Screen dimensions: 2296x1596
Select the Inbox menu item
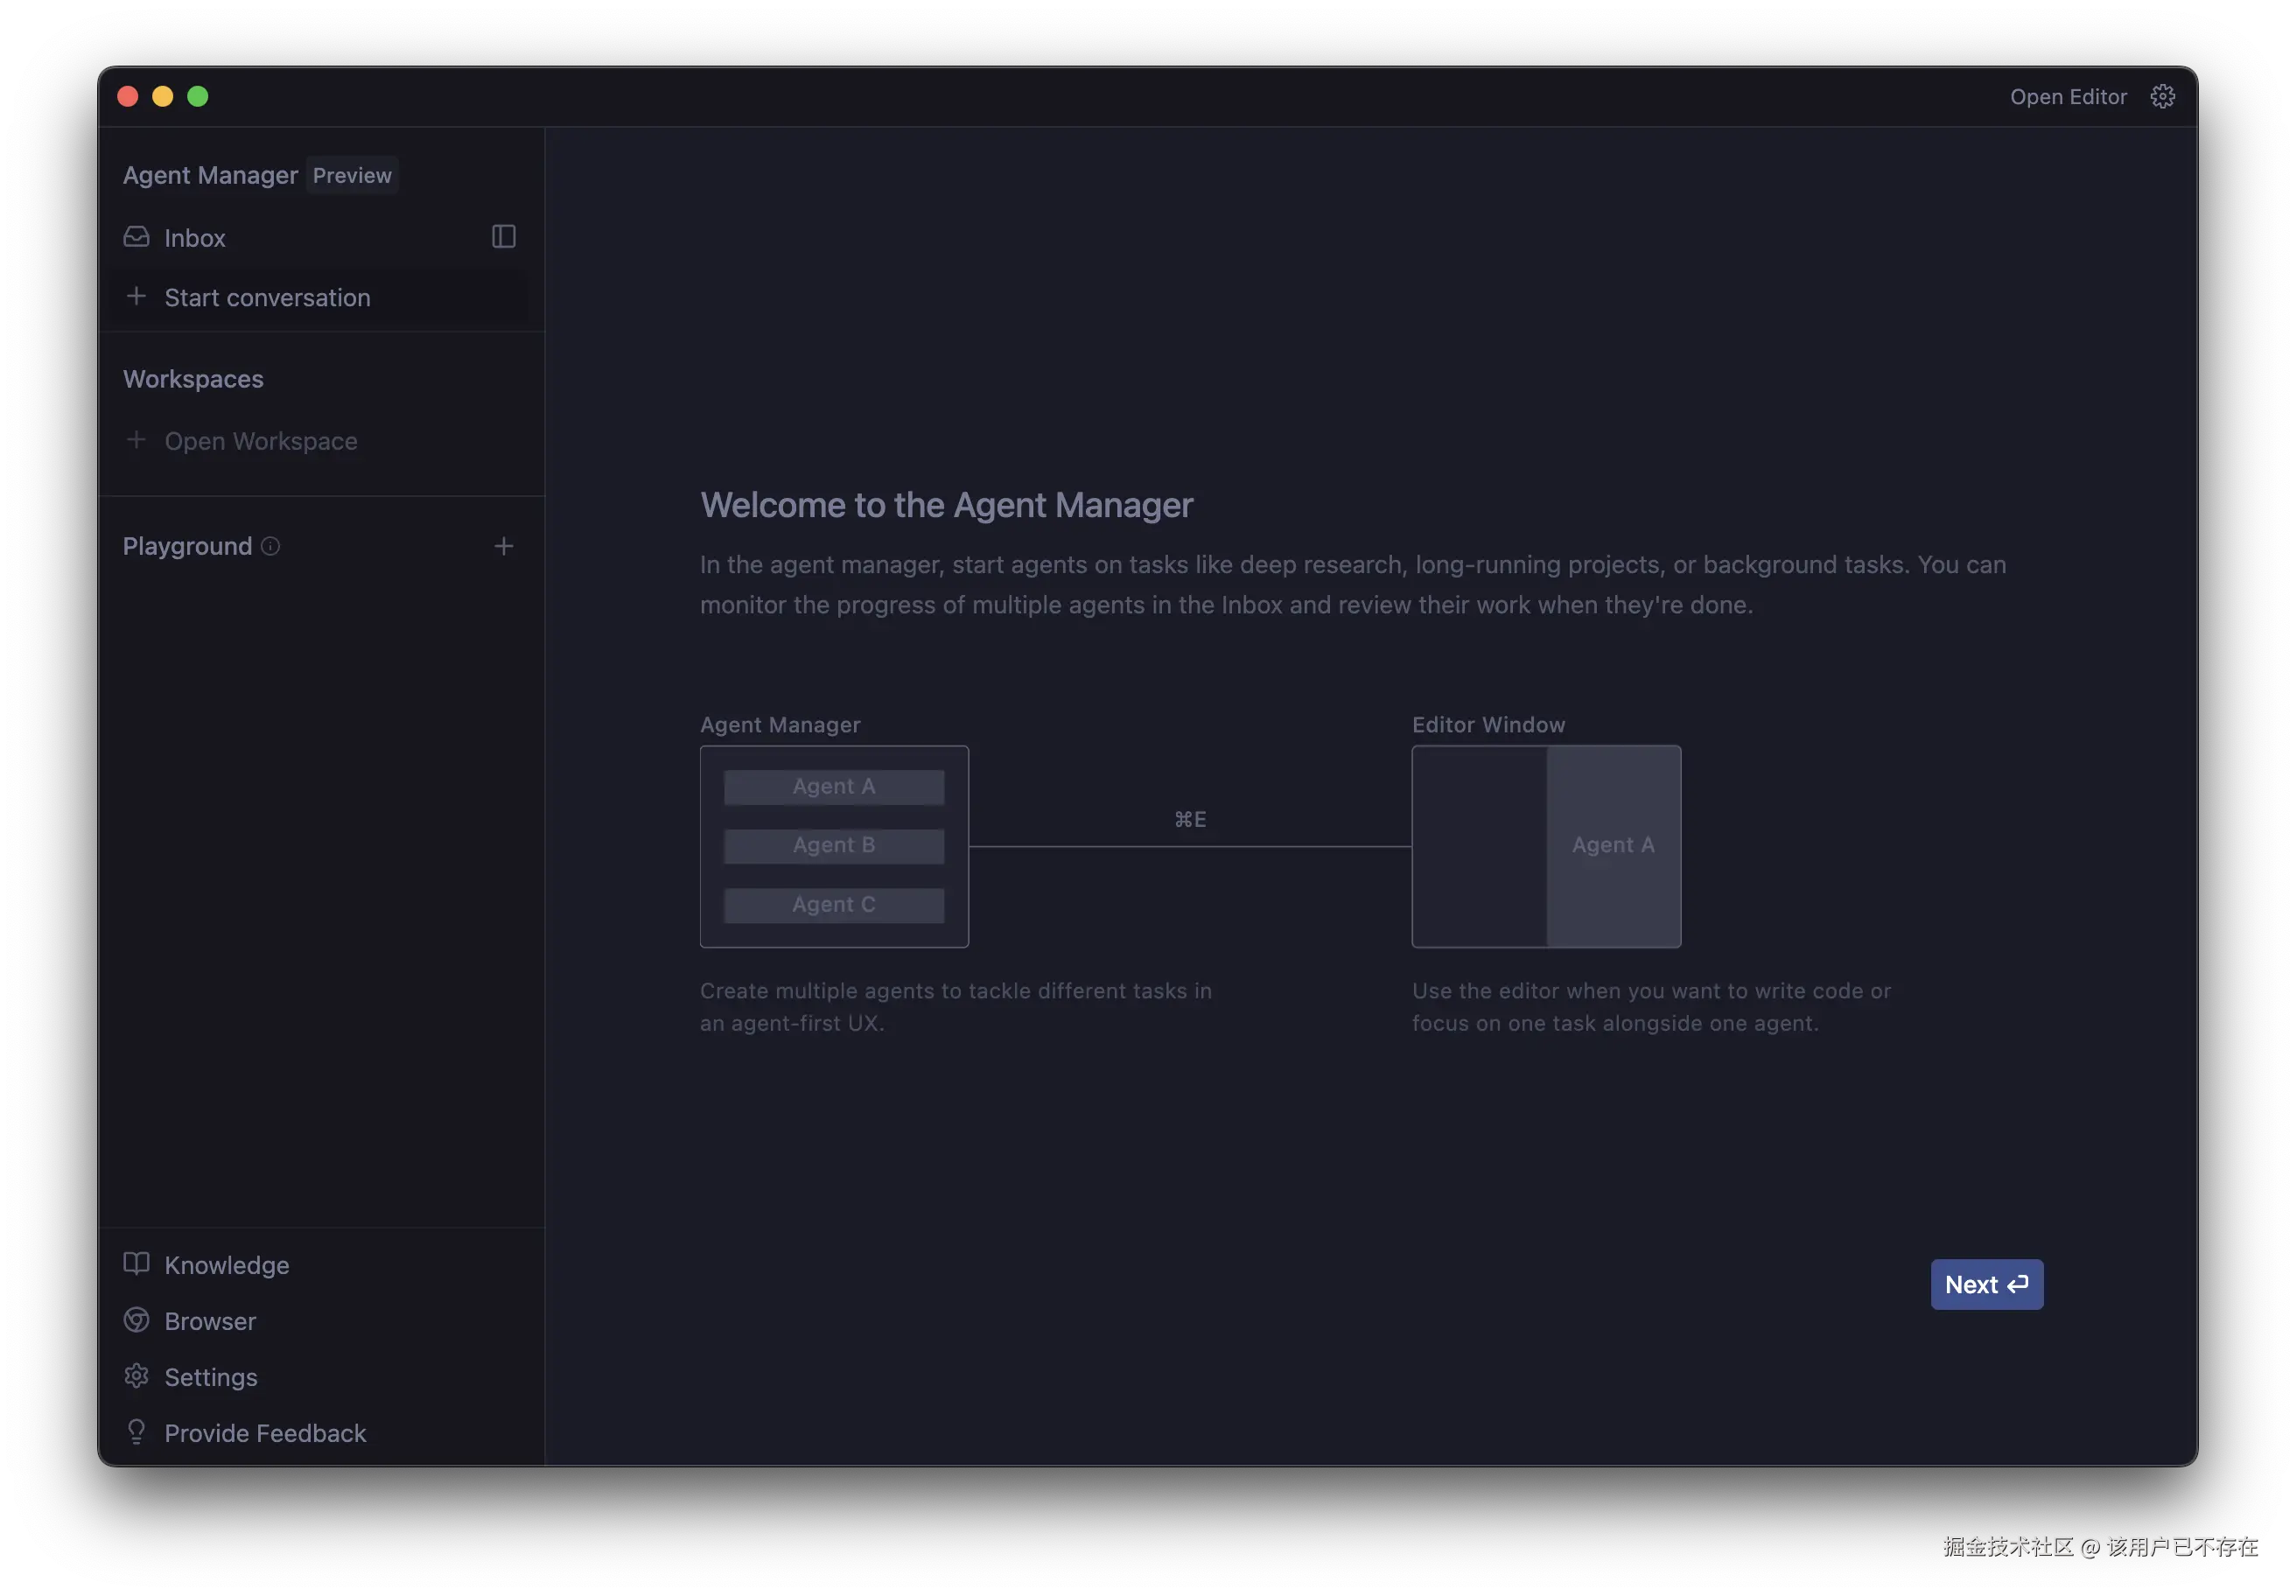pyautogui.click(x=195, y=238)
